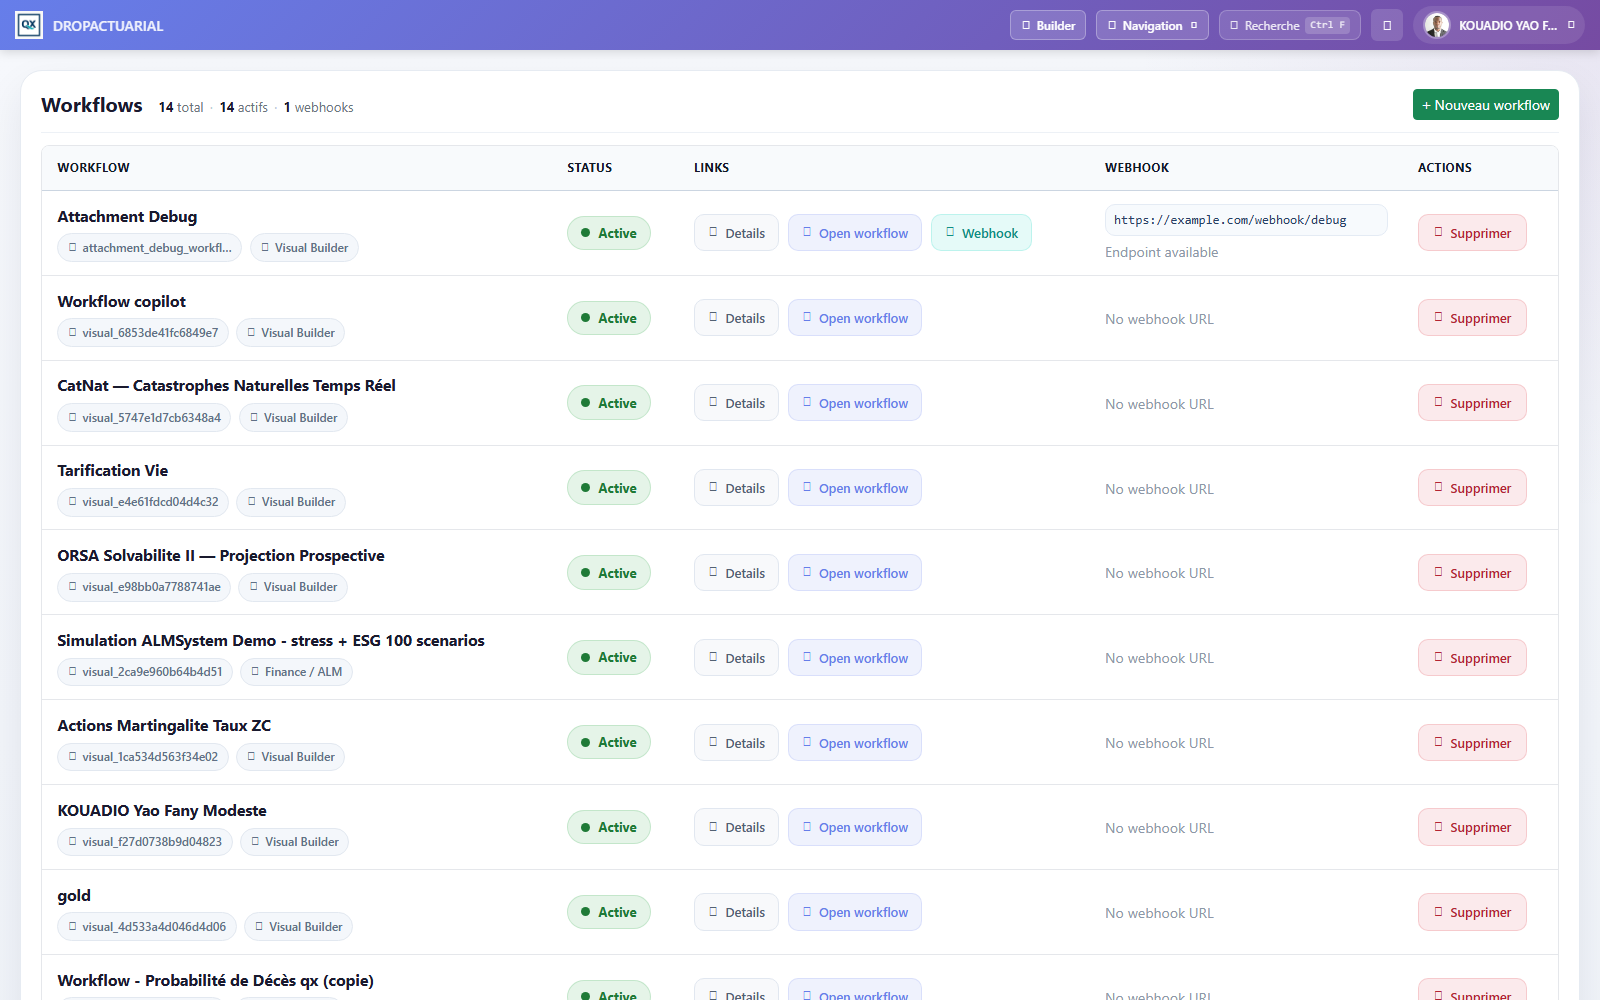The image size is (1600, 1000).
Task: Delete ORSA Solvabilite II with Supprimer
Action: tap(1472, 573)
